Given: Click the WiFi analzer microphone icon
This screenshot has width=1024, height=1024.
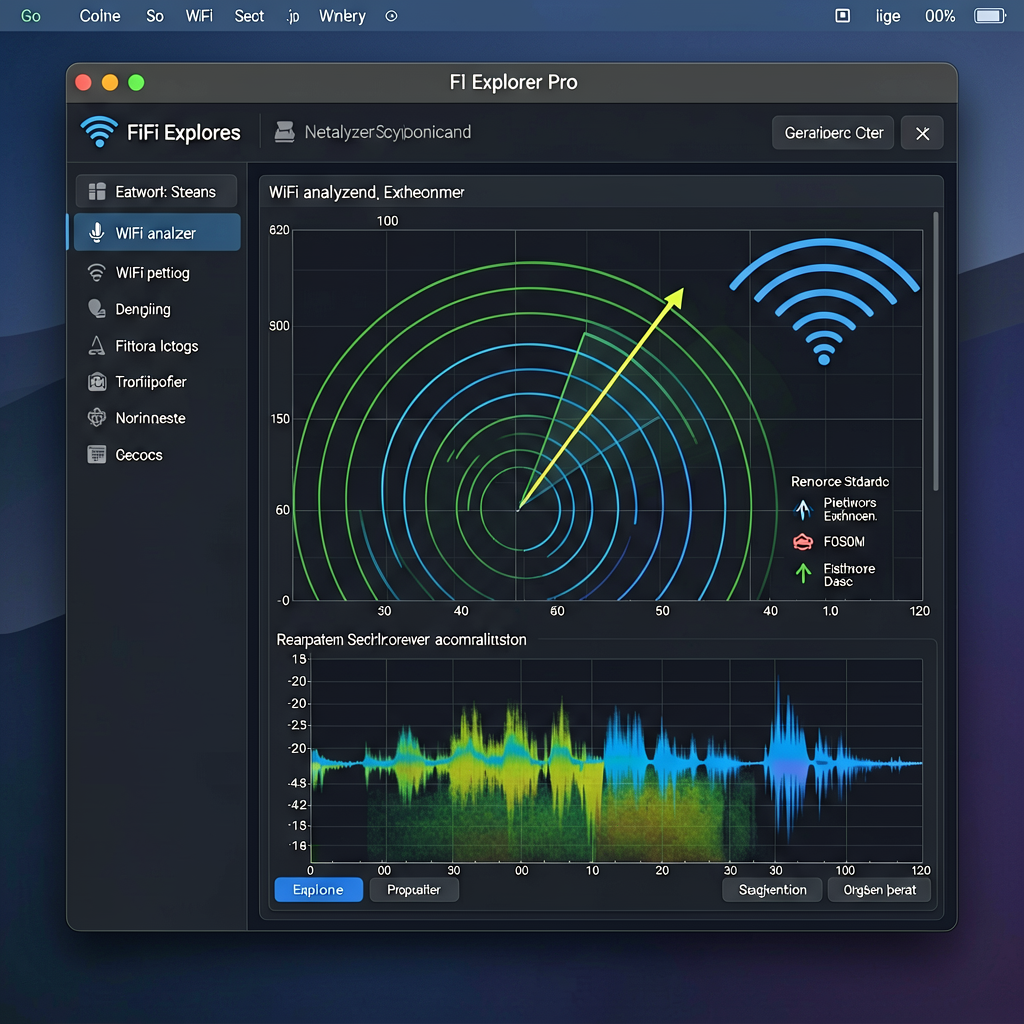Looking at the screenshot, I should (x=97, y=232).
